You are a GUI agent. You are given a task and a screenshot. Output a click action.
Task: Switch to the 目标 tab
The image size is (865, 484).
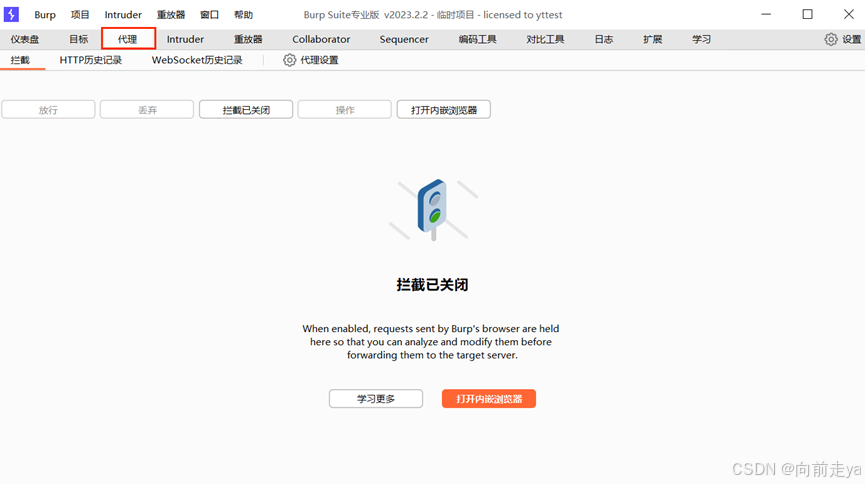tap(78, 39)
